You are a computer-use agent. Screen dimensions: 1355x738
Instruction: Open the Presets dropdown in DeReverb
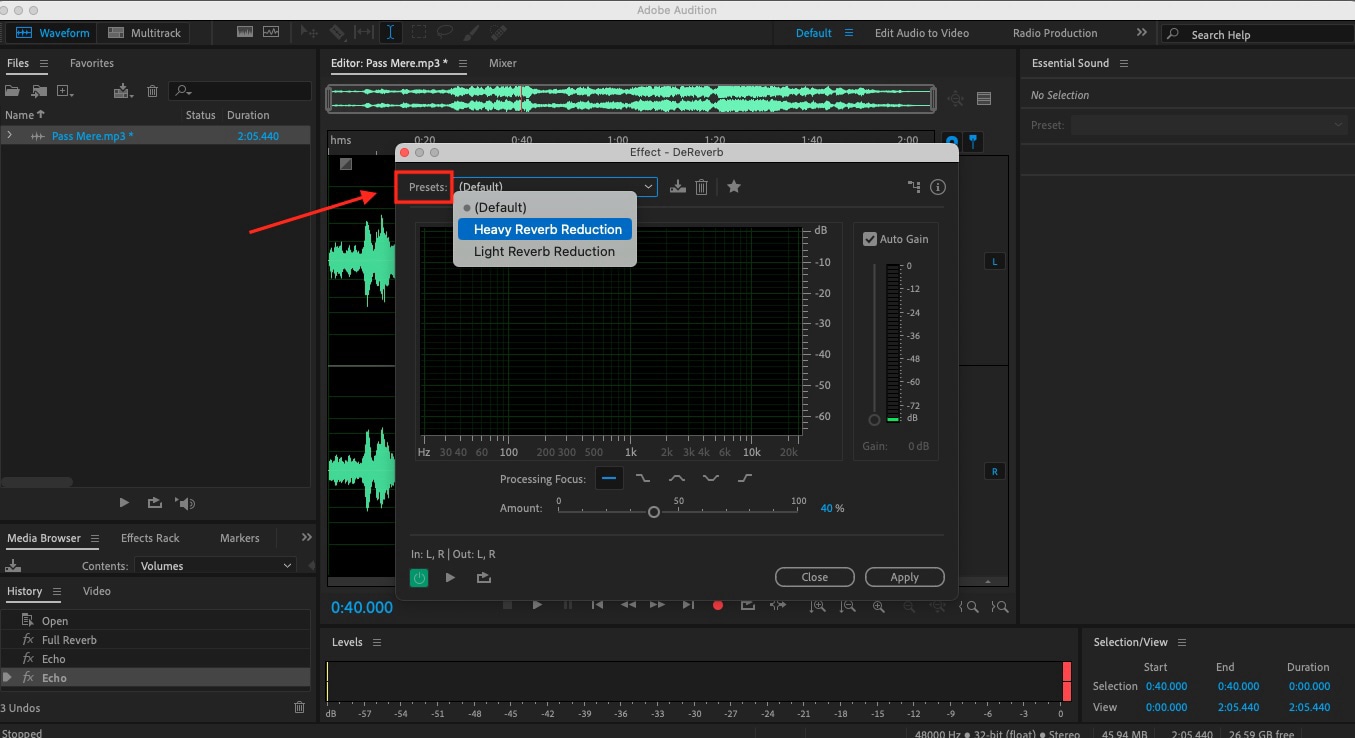tap(556, 186)
